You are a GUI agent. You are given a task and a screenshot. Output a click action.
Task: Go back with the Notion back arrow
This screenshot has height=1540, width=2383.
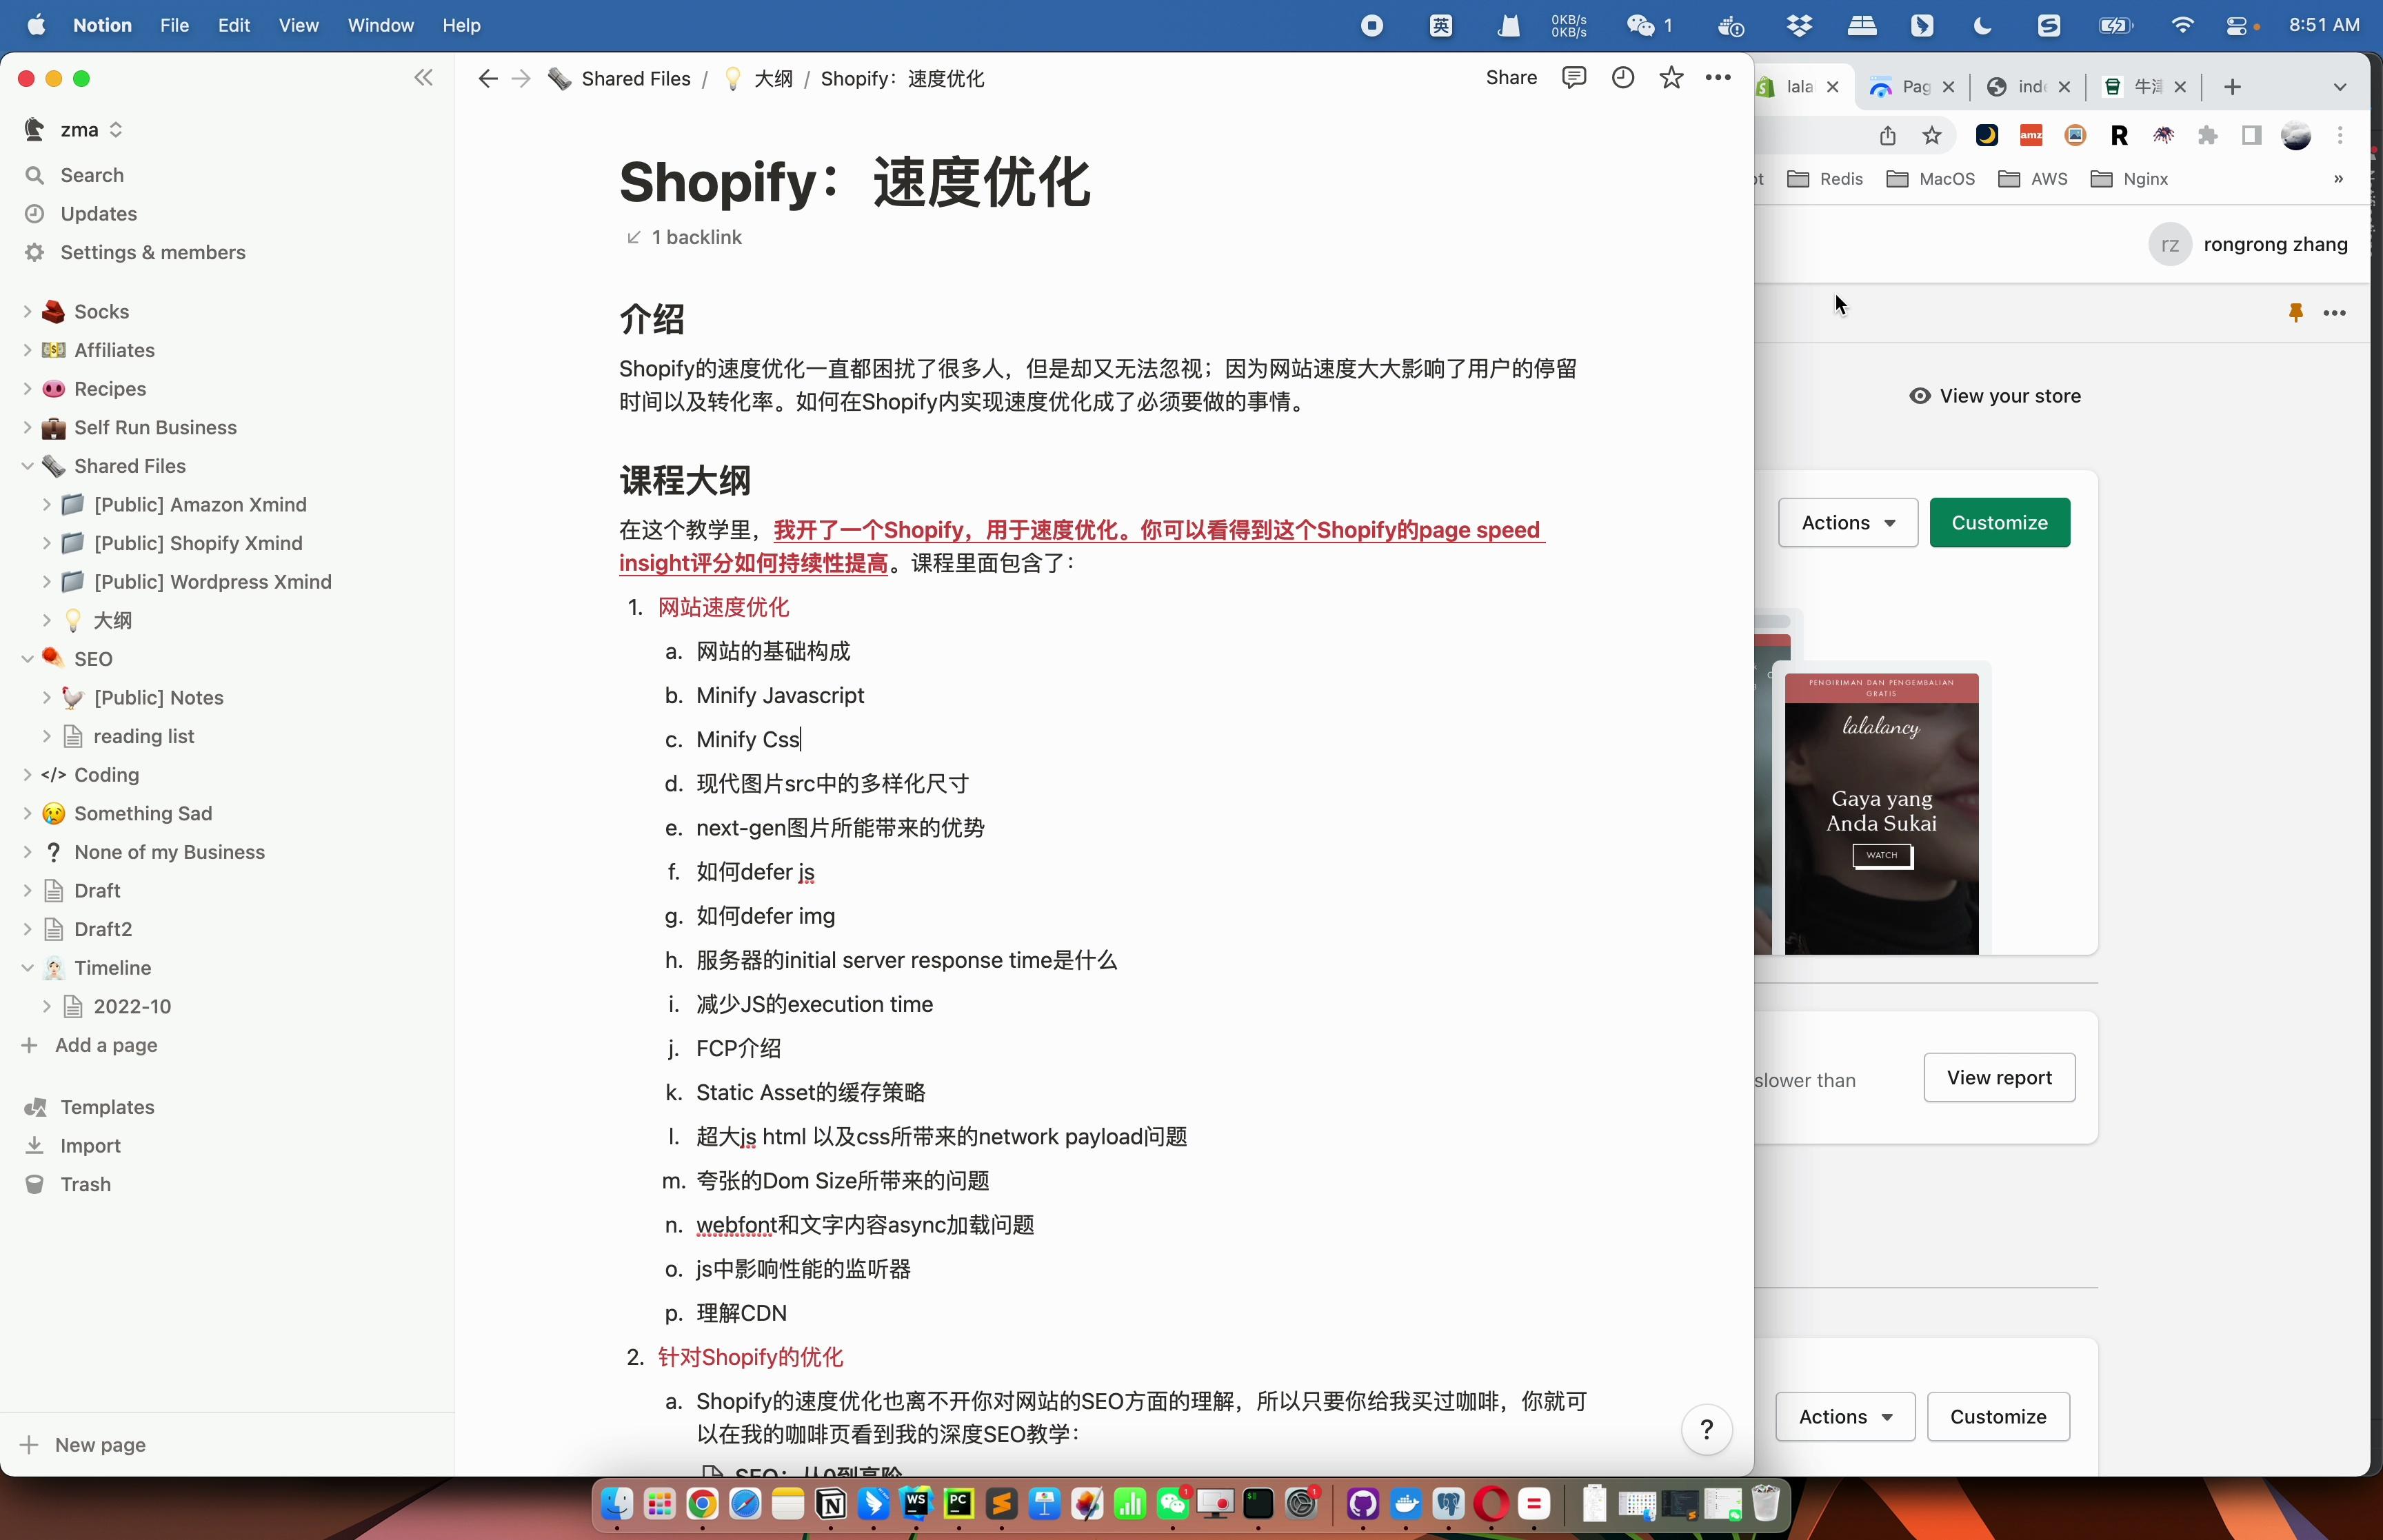pos(487,79)
